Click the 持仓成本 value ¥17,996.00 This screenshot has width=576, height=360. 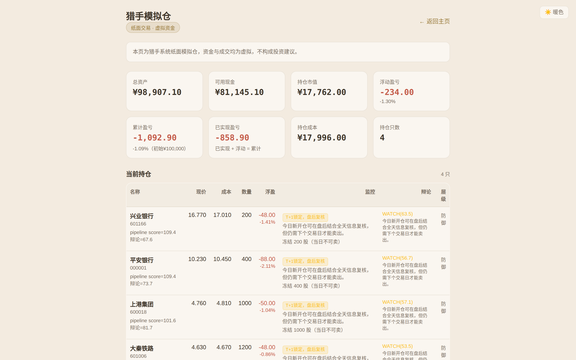point(321,138)
